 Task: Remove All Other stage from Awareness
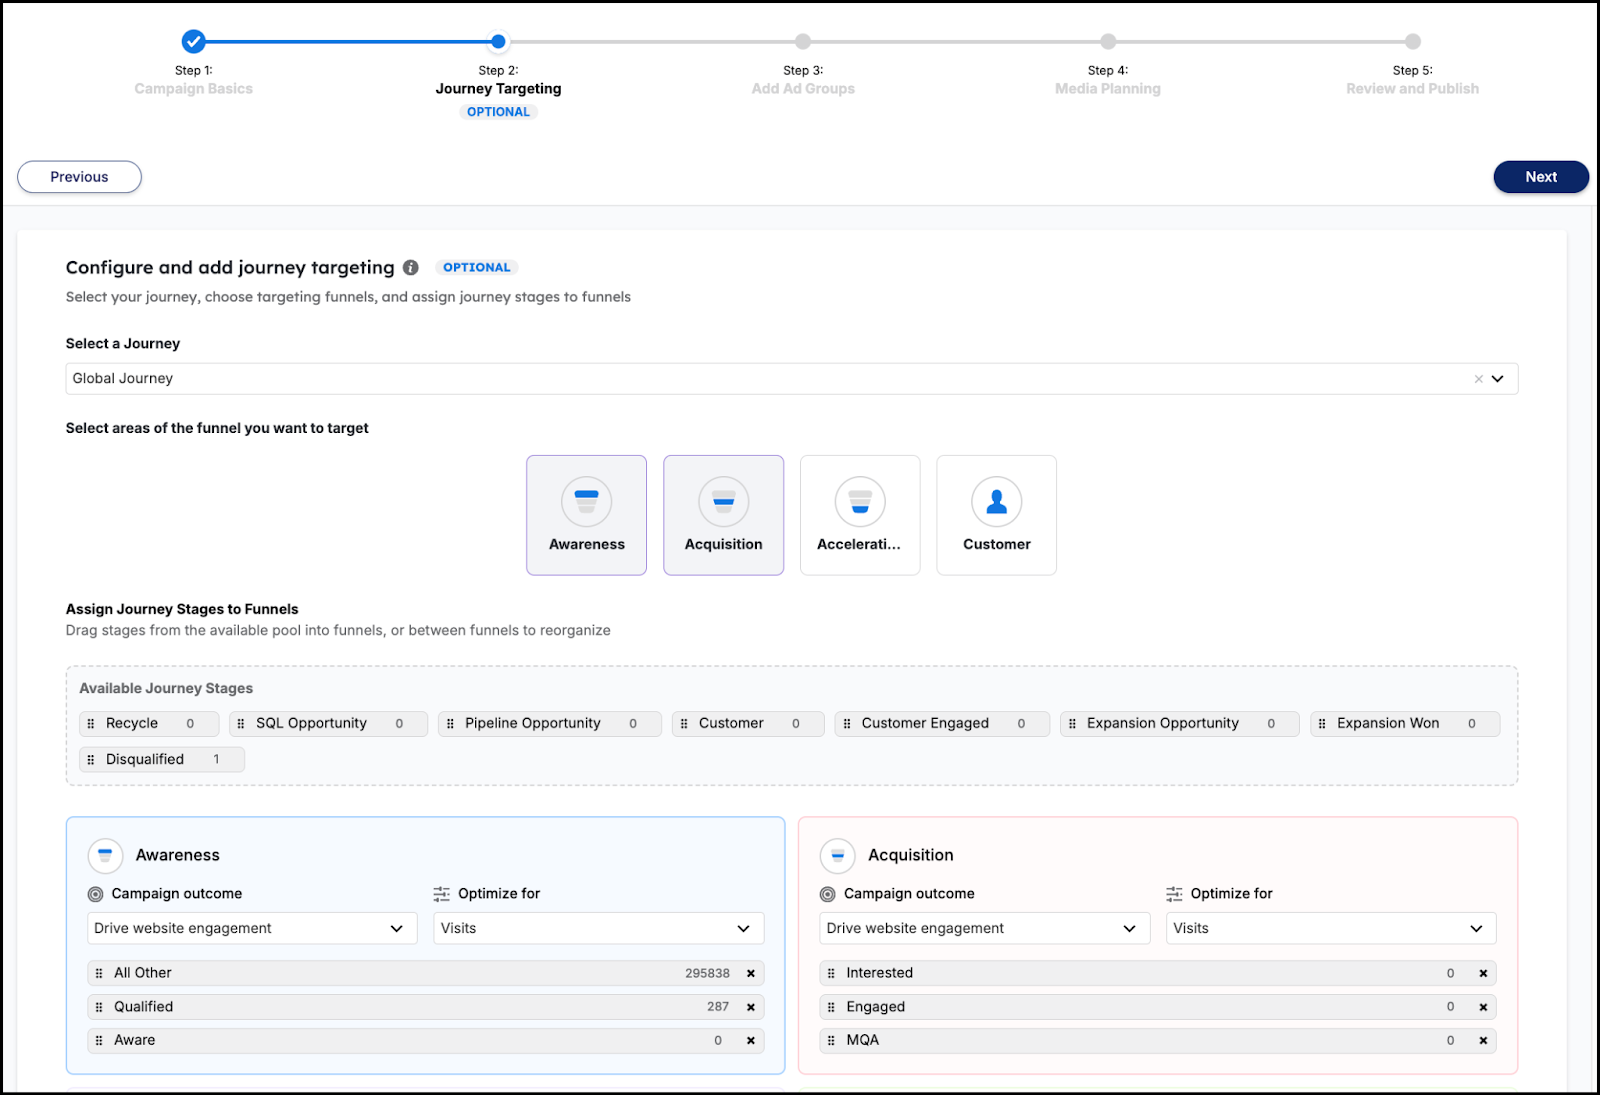(x=751, y=973)
